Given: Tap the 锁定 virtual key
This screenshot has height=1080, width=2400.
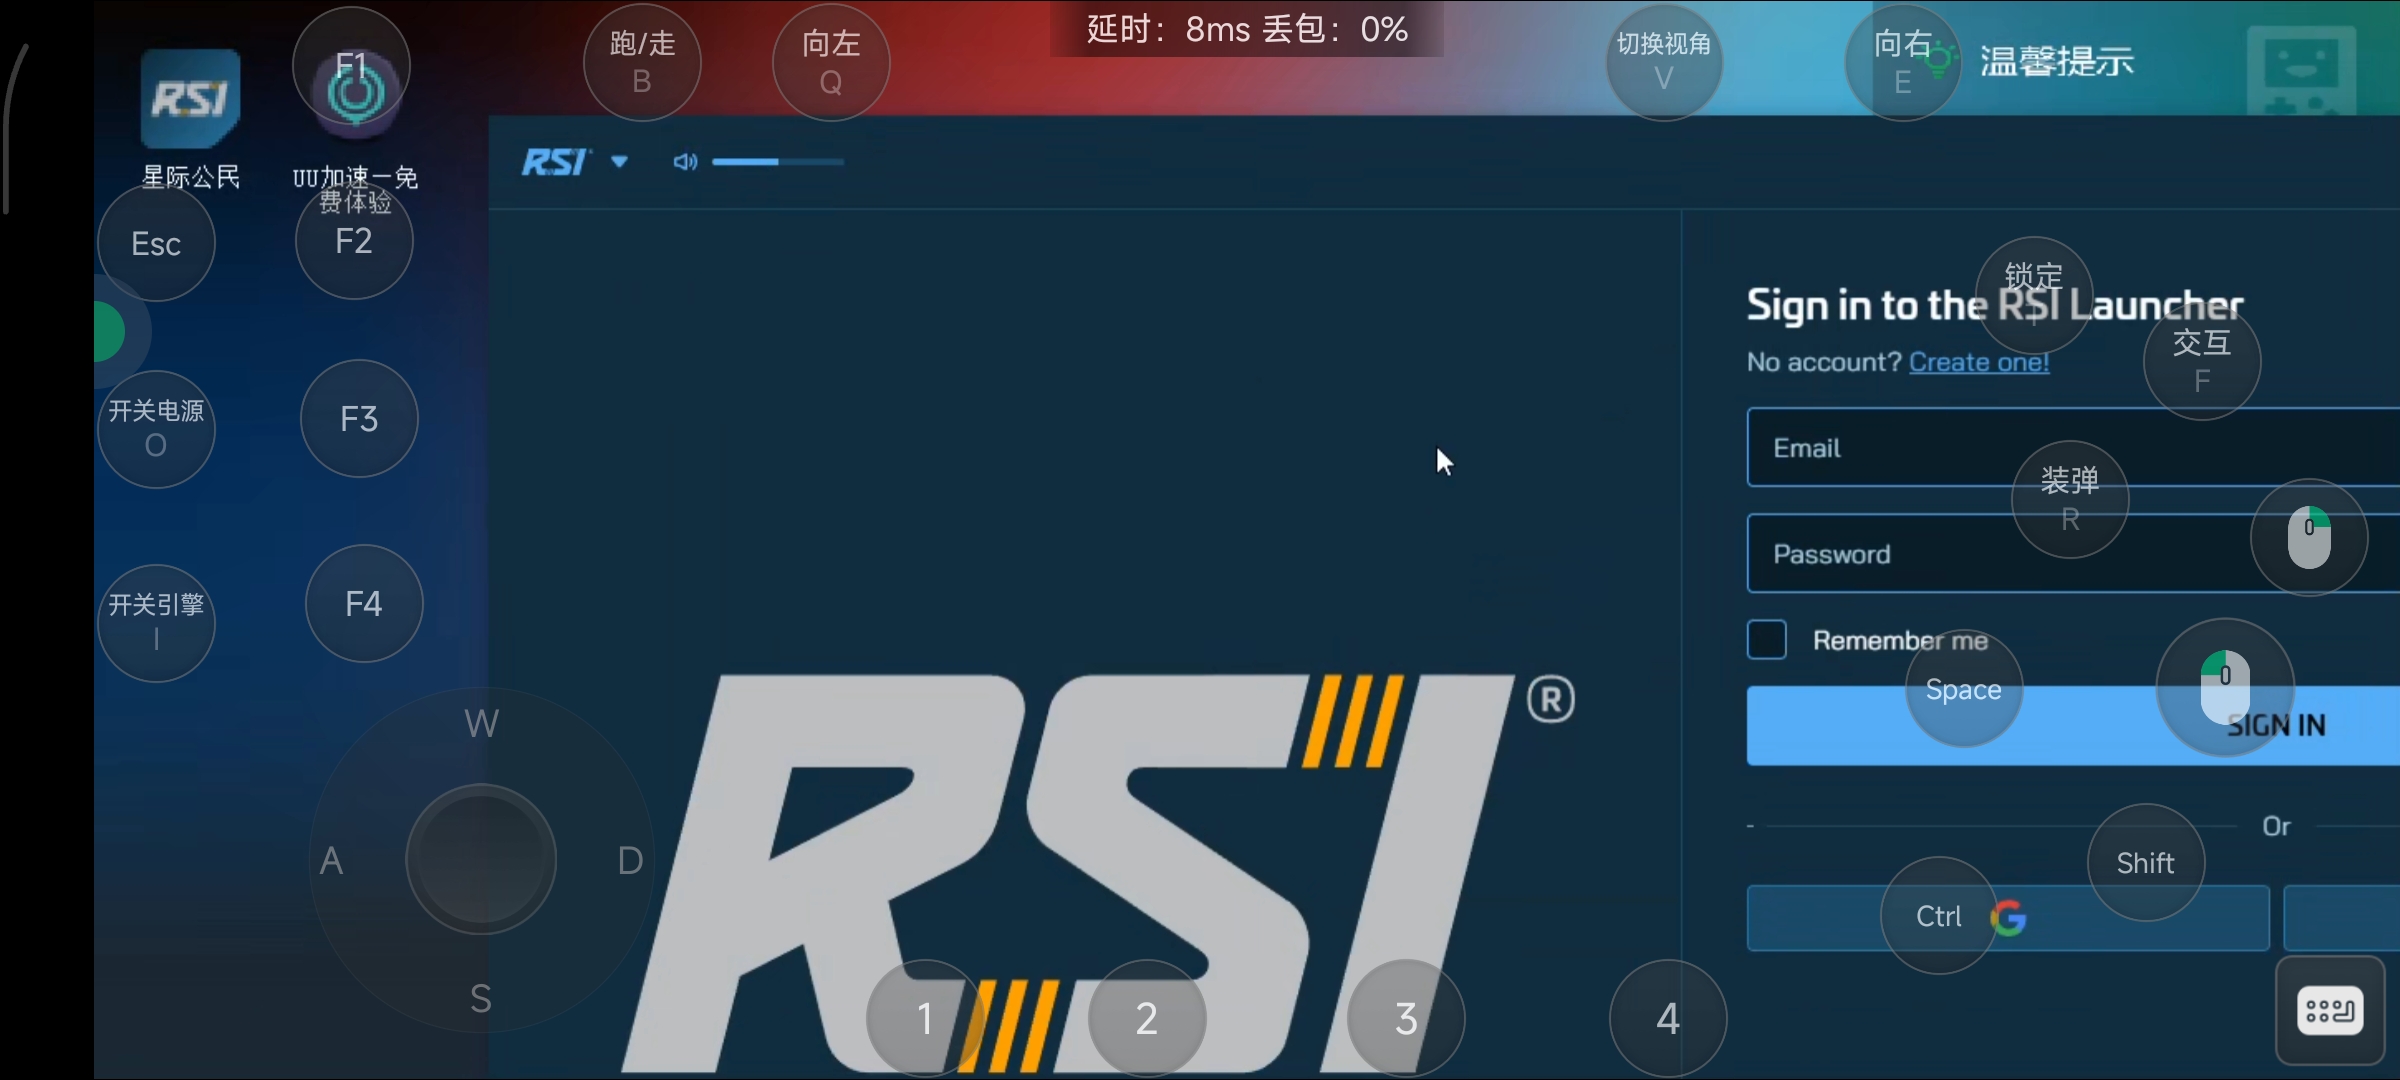Looking at the screenshot, I should 2034,295.
